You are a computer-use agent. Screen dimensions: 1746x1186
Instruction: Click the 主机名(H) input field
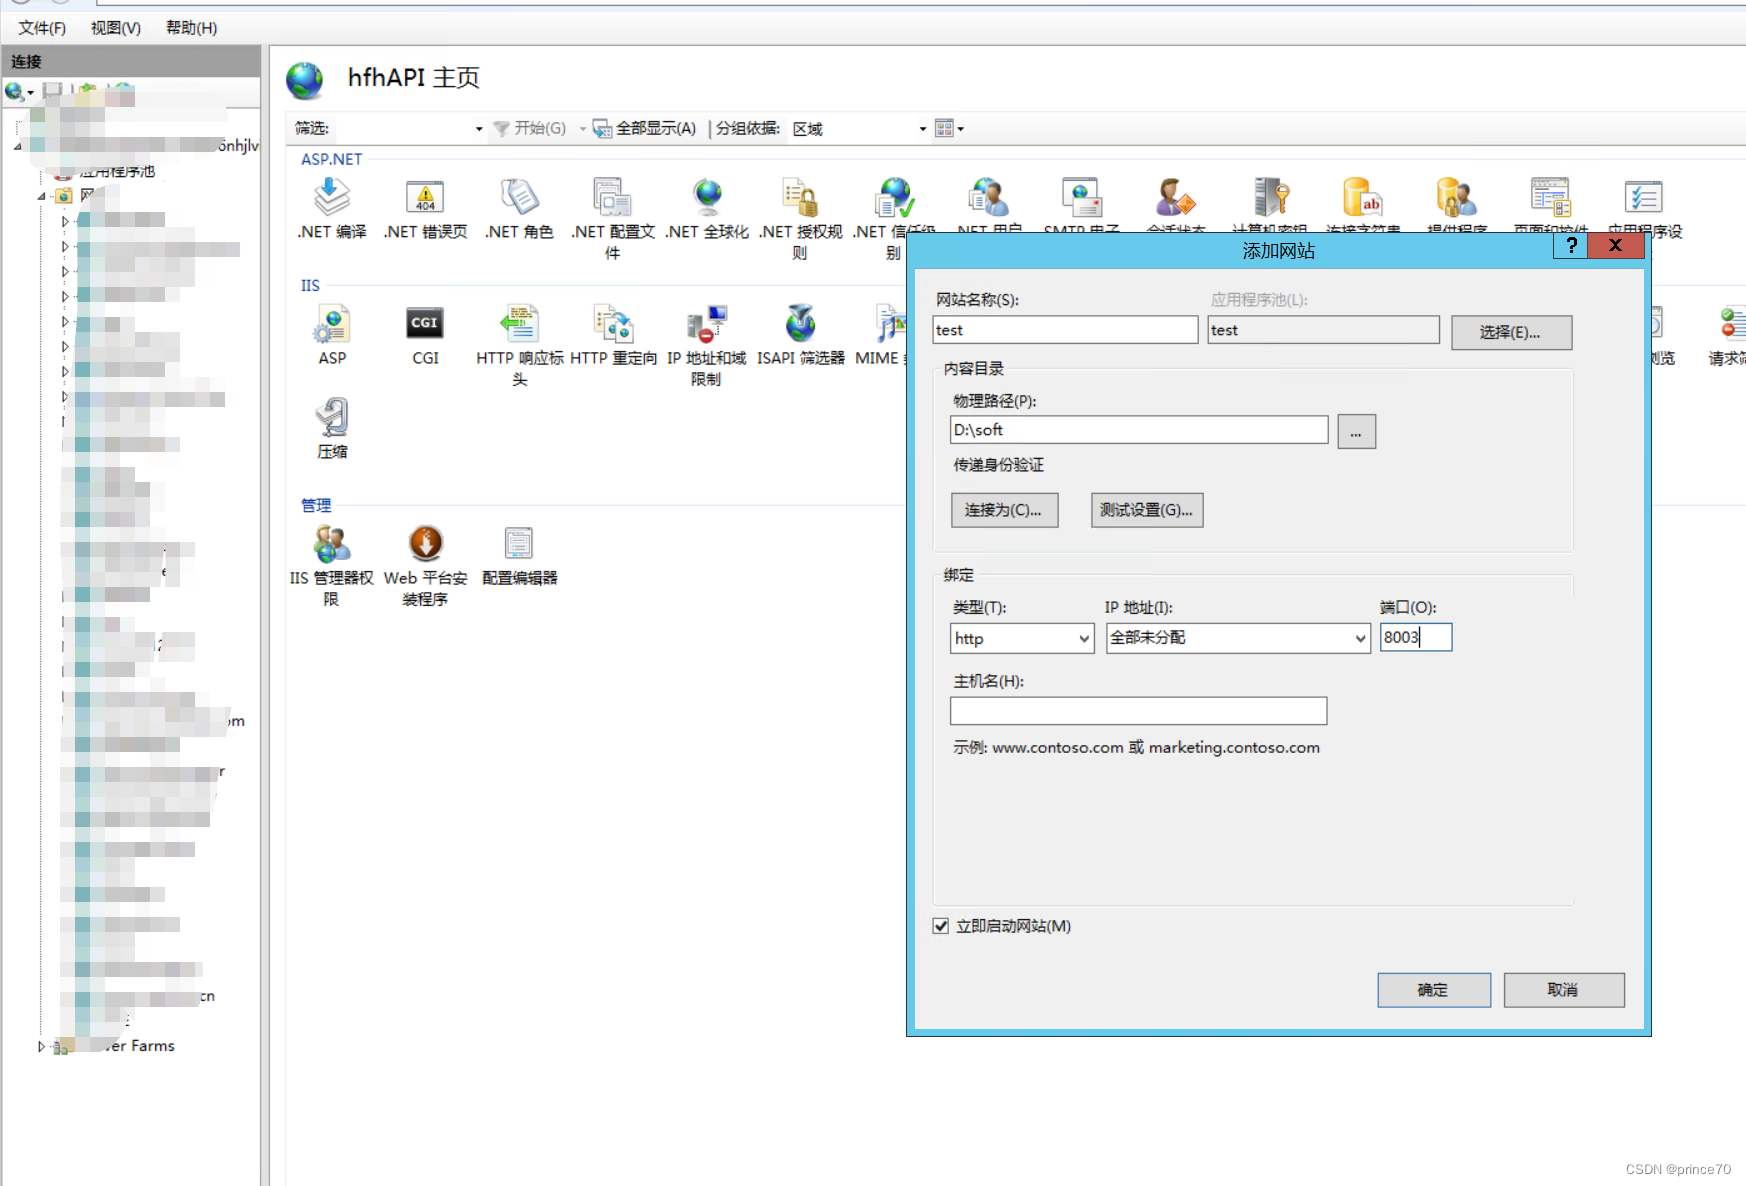click(x=1137, y=710)
